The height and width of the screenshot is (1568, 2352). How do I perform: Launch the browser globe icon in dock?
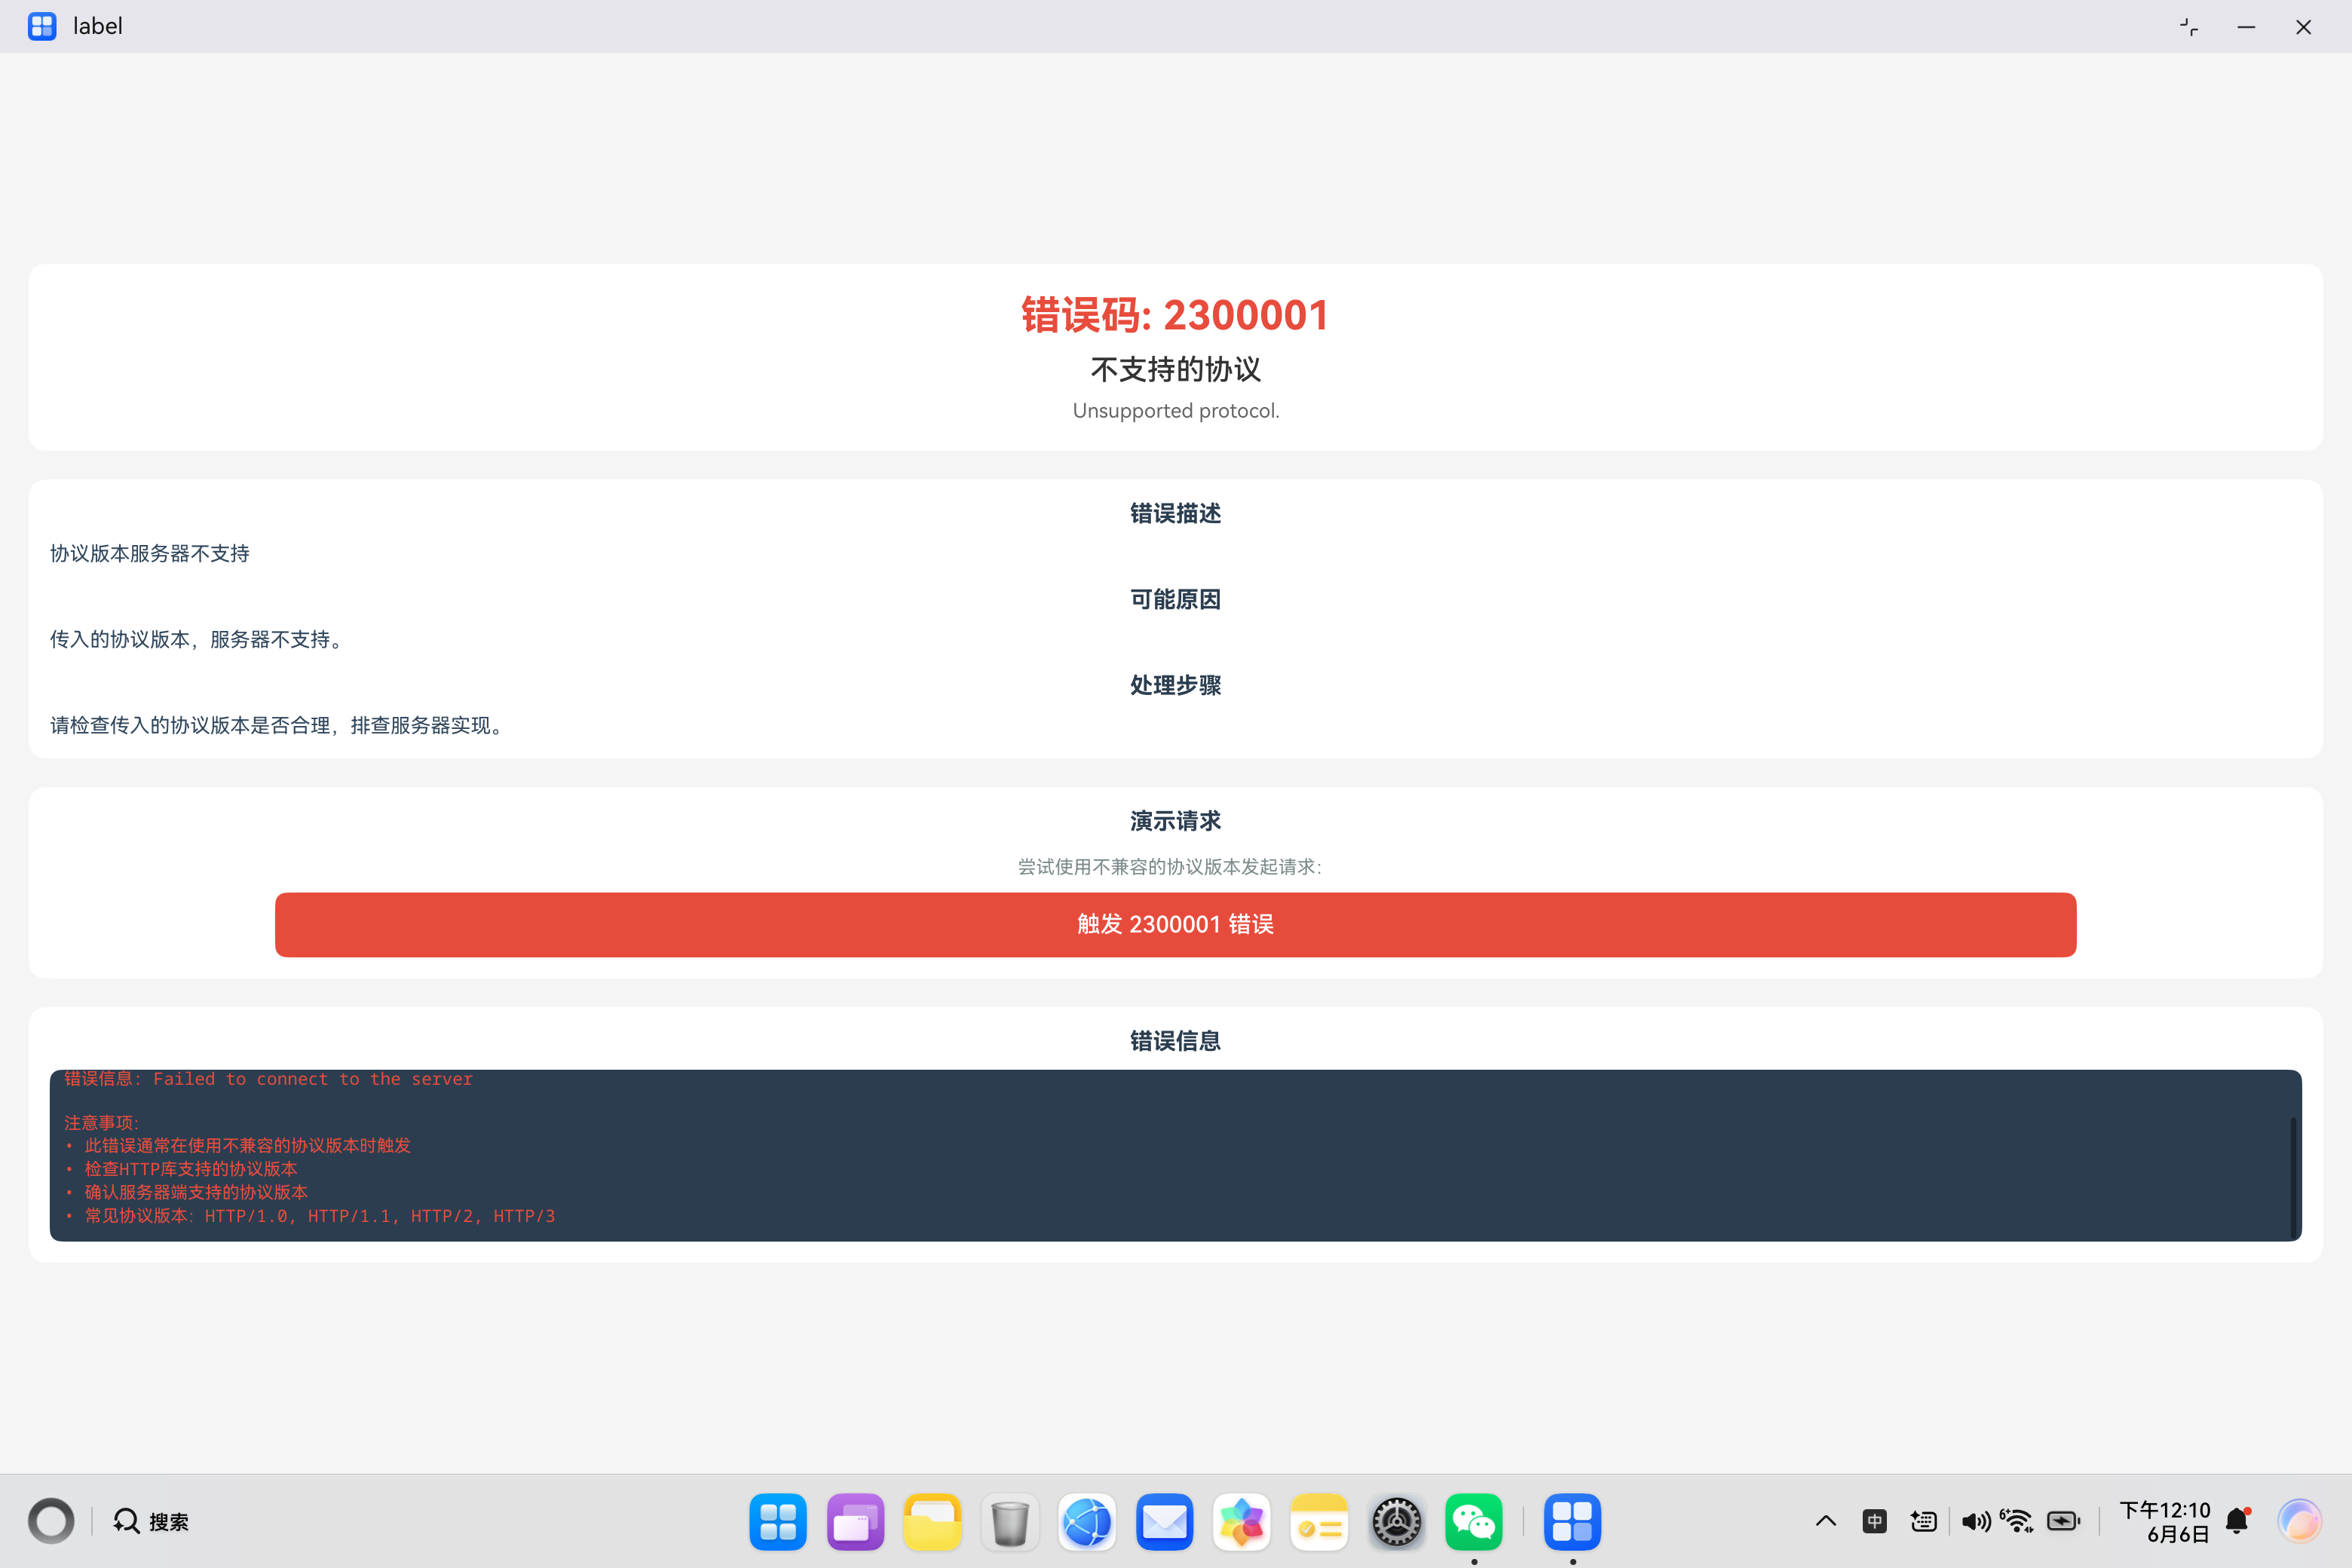[x=1087, y=1521]
